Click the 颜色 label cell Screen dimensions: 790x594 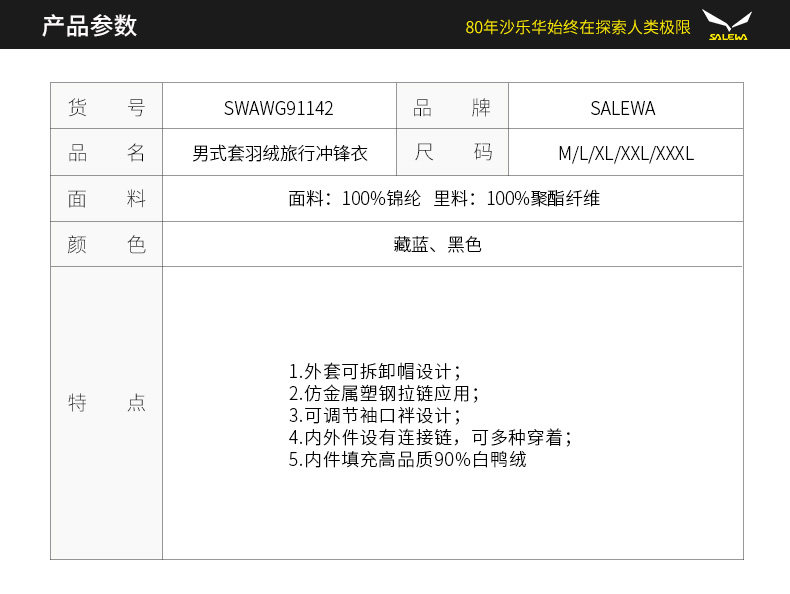tap(106, 244)
